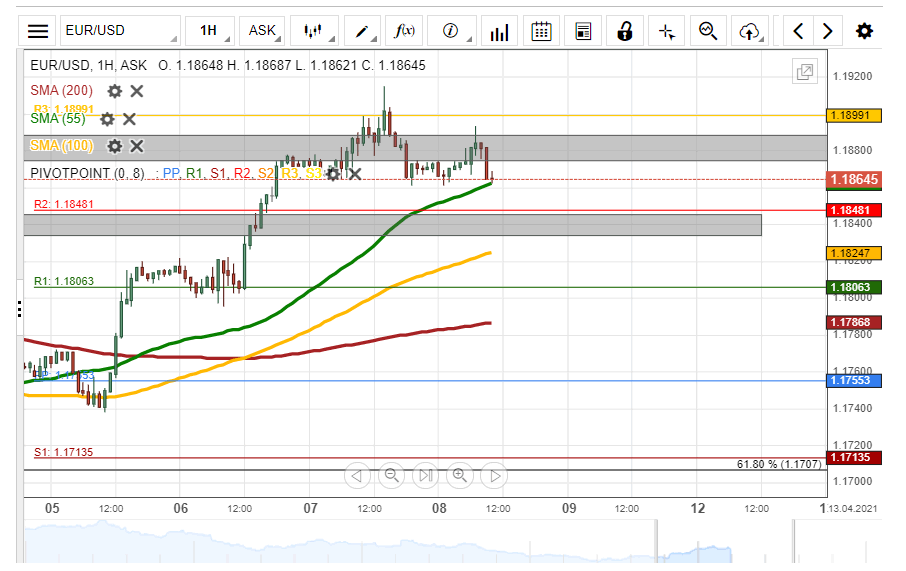Open the f(x) indicators menu
This screenshot has width=906, height=571.
(405, 31)
